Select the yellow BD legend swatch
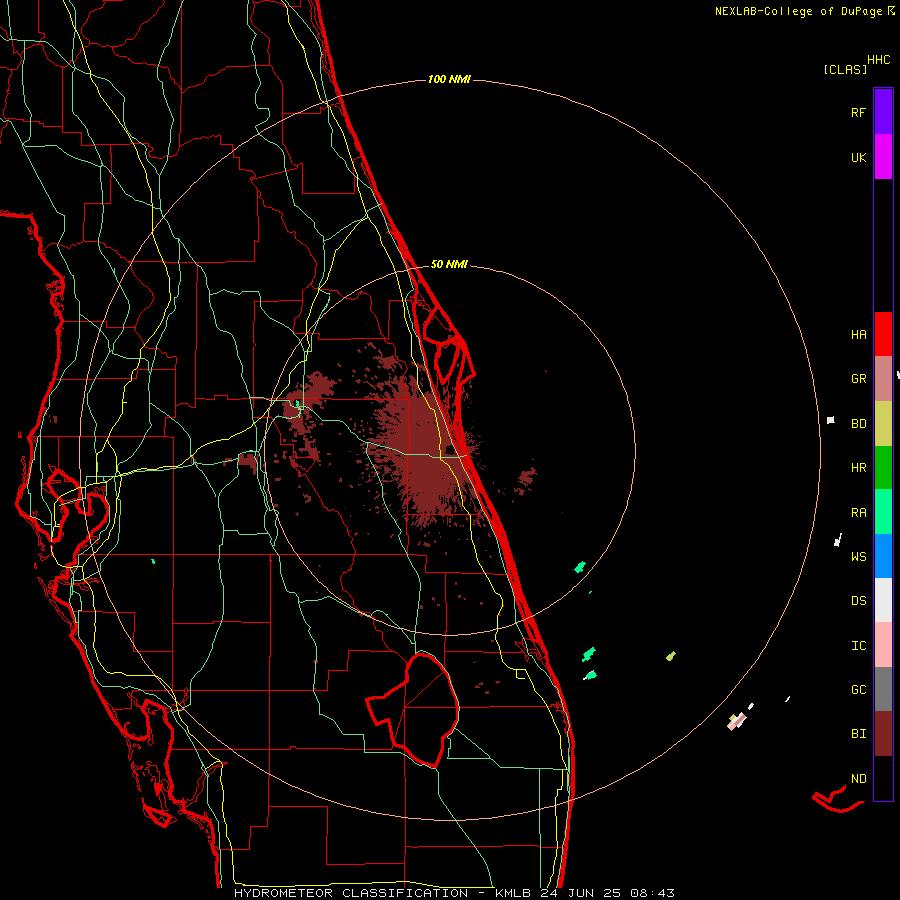The width and height of the screenshot is (900, 900). click(883, 424)
